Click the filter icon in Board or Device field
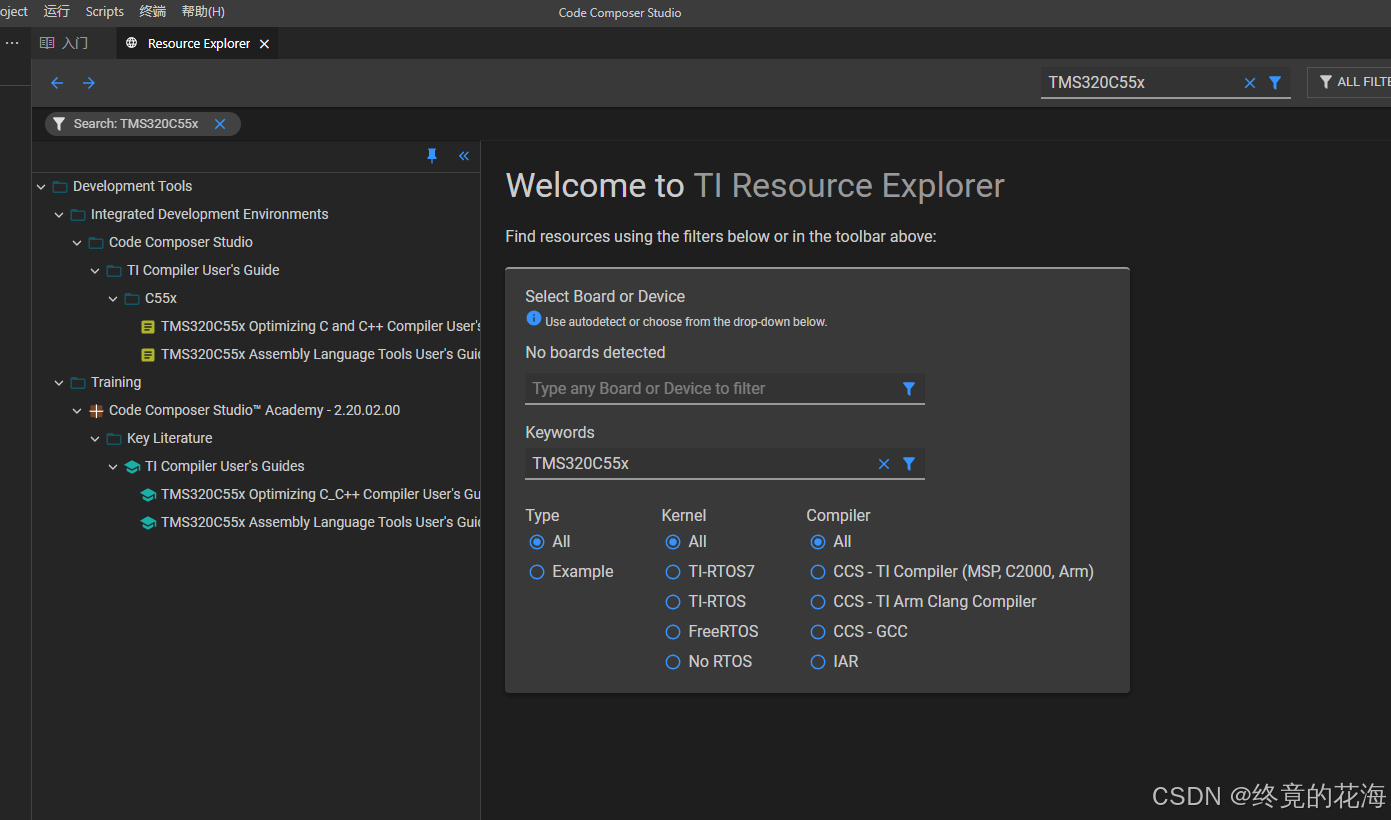1391x820 pixels. click(x=909, y=389)
